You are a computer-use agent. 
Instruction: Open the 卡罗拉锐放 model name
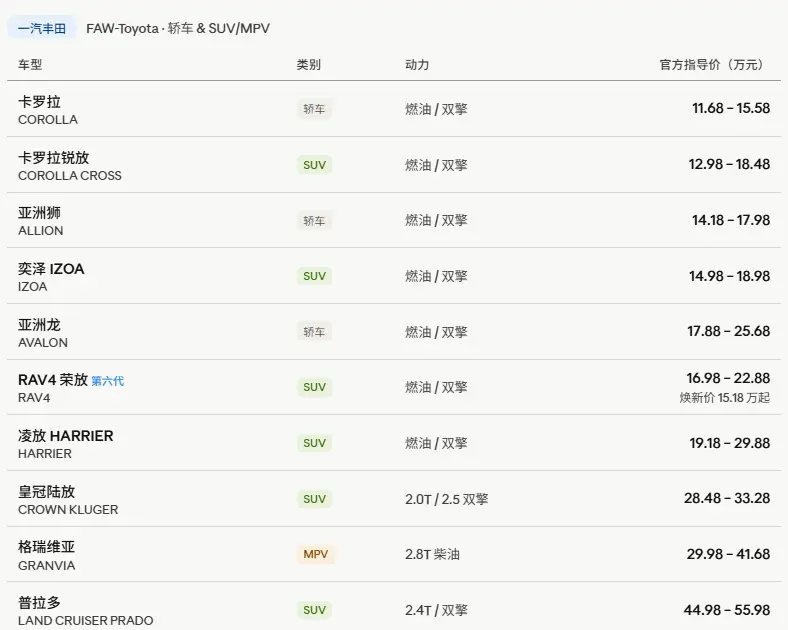54,158
